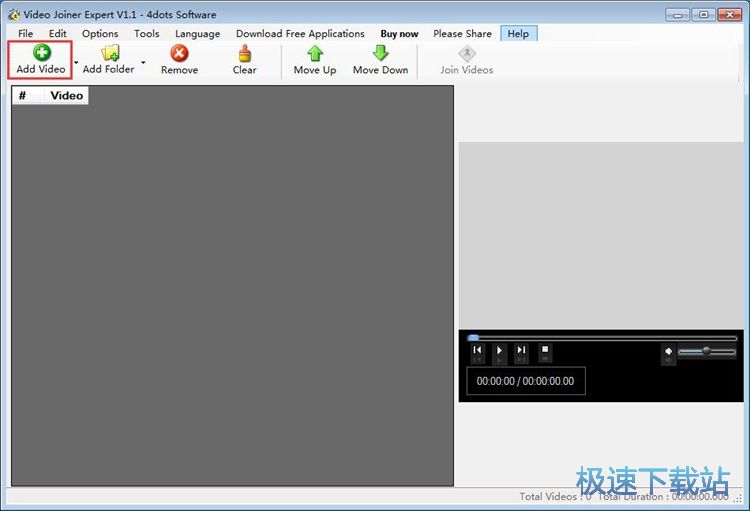Open the Options menu
The width and height of the screenshot is (750, 511).
(x=100, y=33)
